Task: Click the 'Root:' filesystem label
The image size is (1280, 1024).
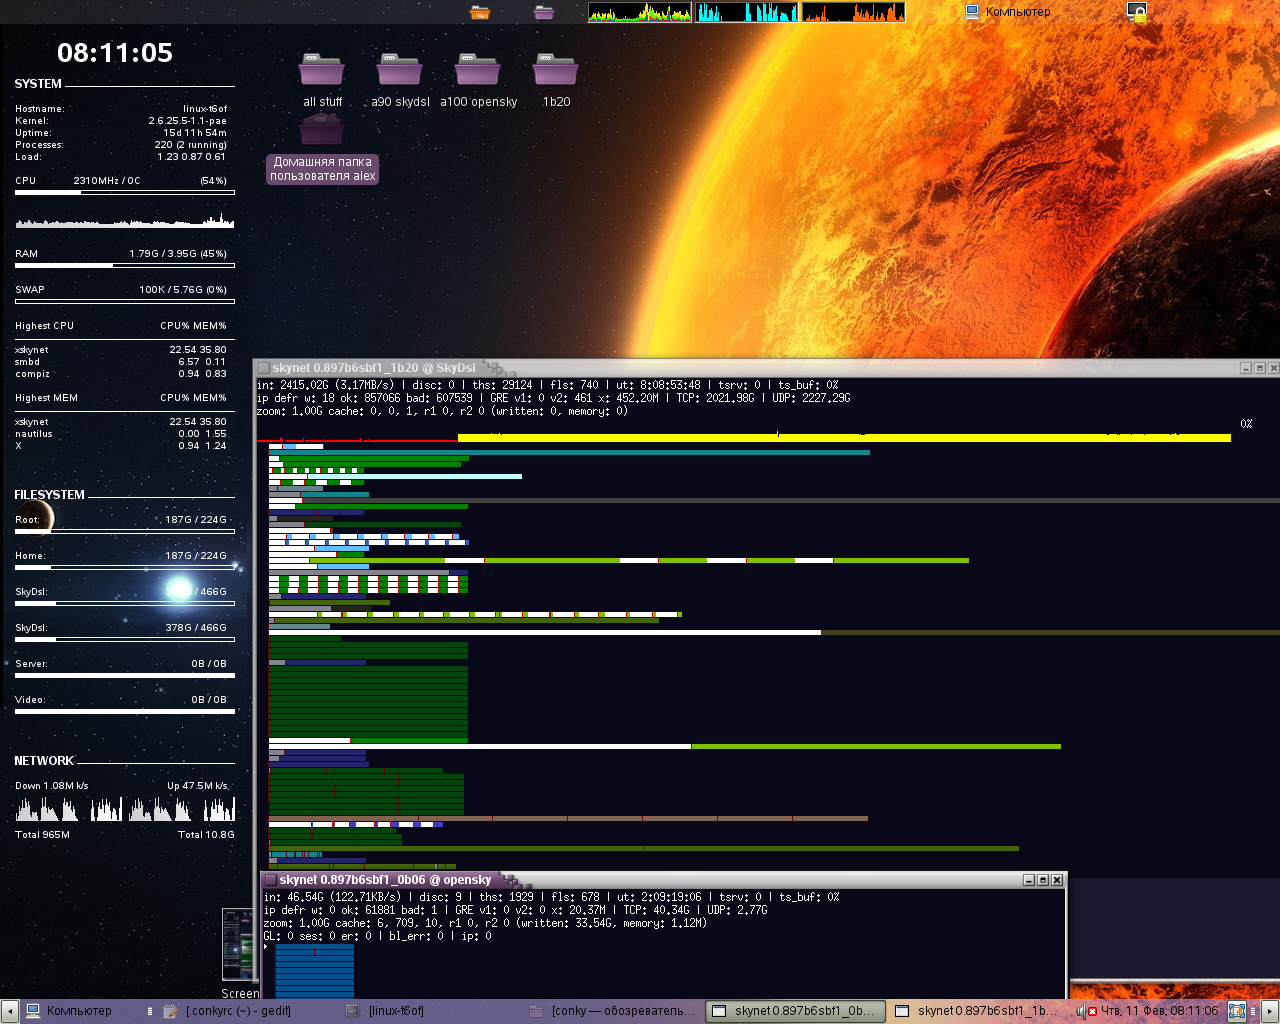Action: point(28,520)
